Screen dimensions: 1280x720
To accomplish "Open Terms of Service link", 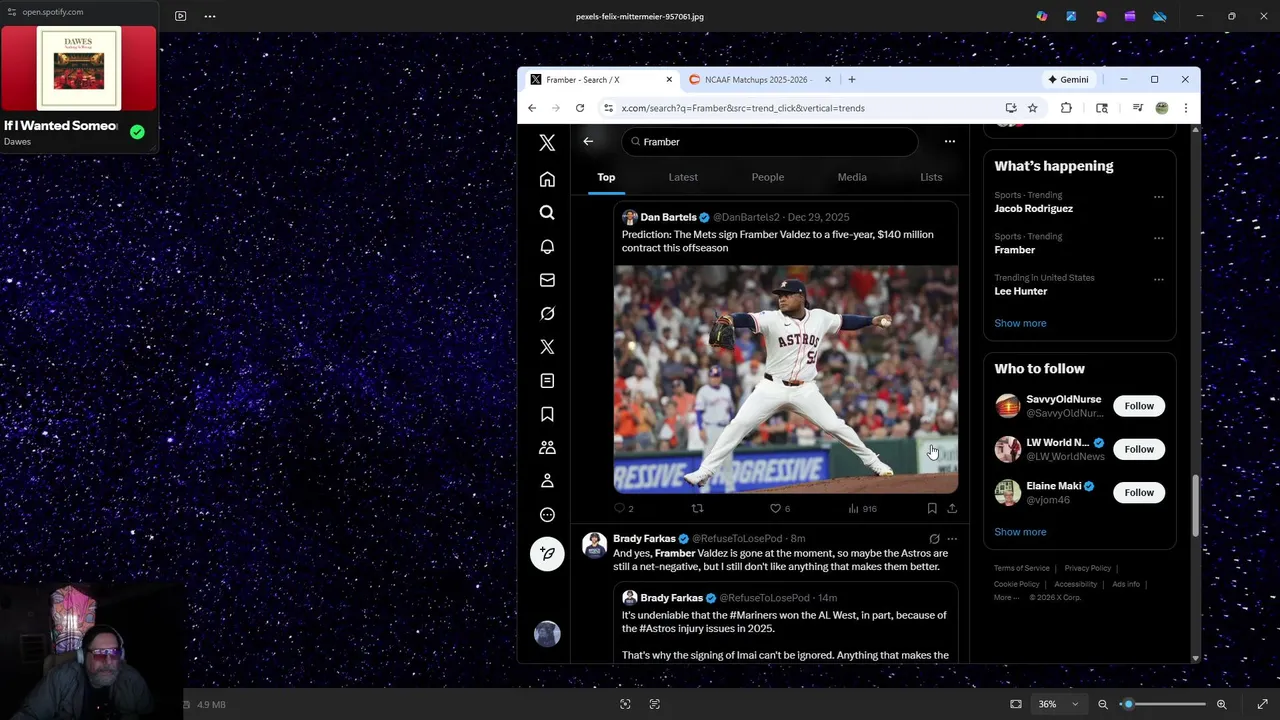I will pyautogui.click(x=1021, y=568).
